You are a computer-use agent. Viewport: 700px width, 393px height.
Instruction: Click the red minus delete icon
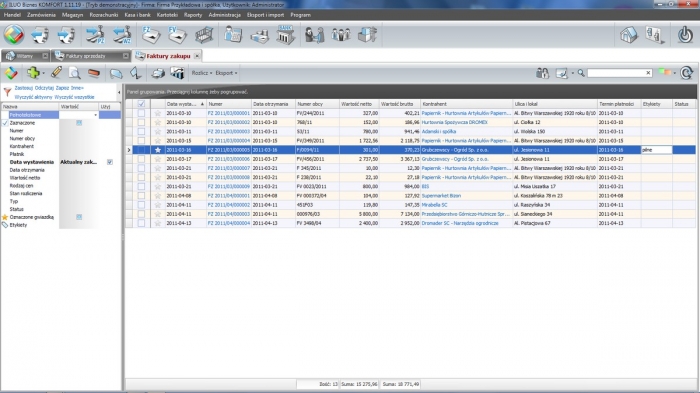click(x=94, y=73)
